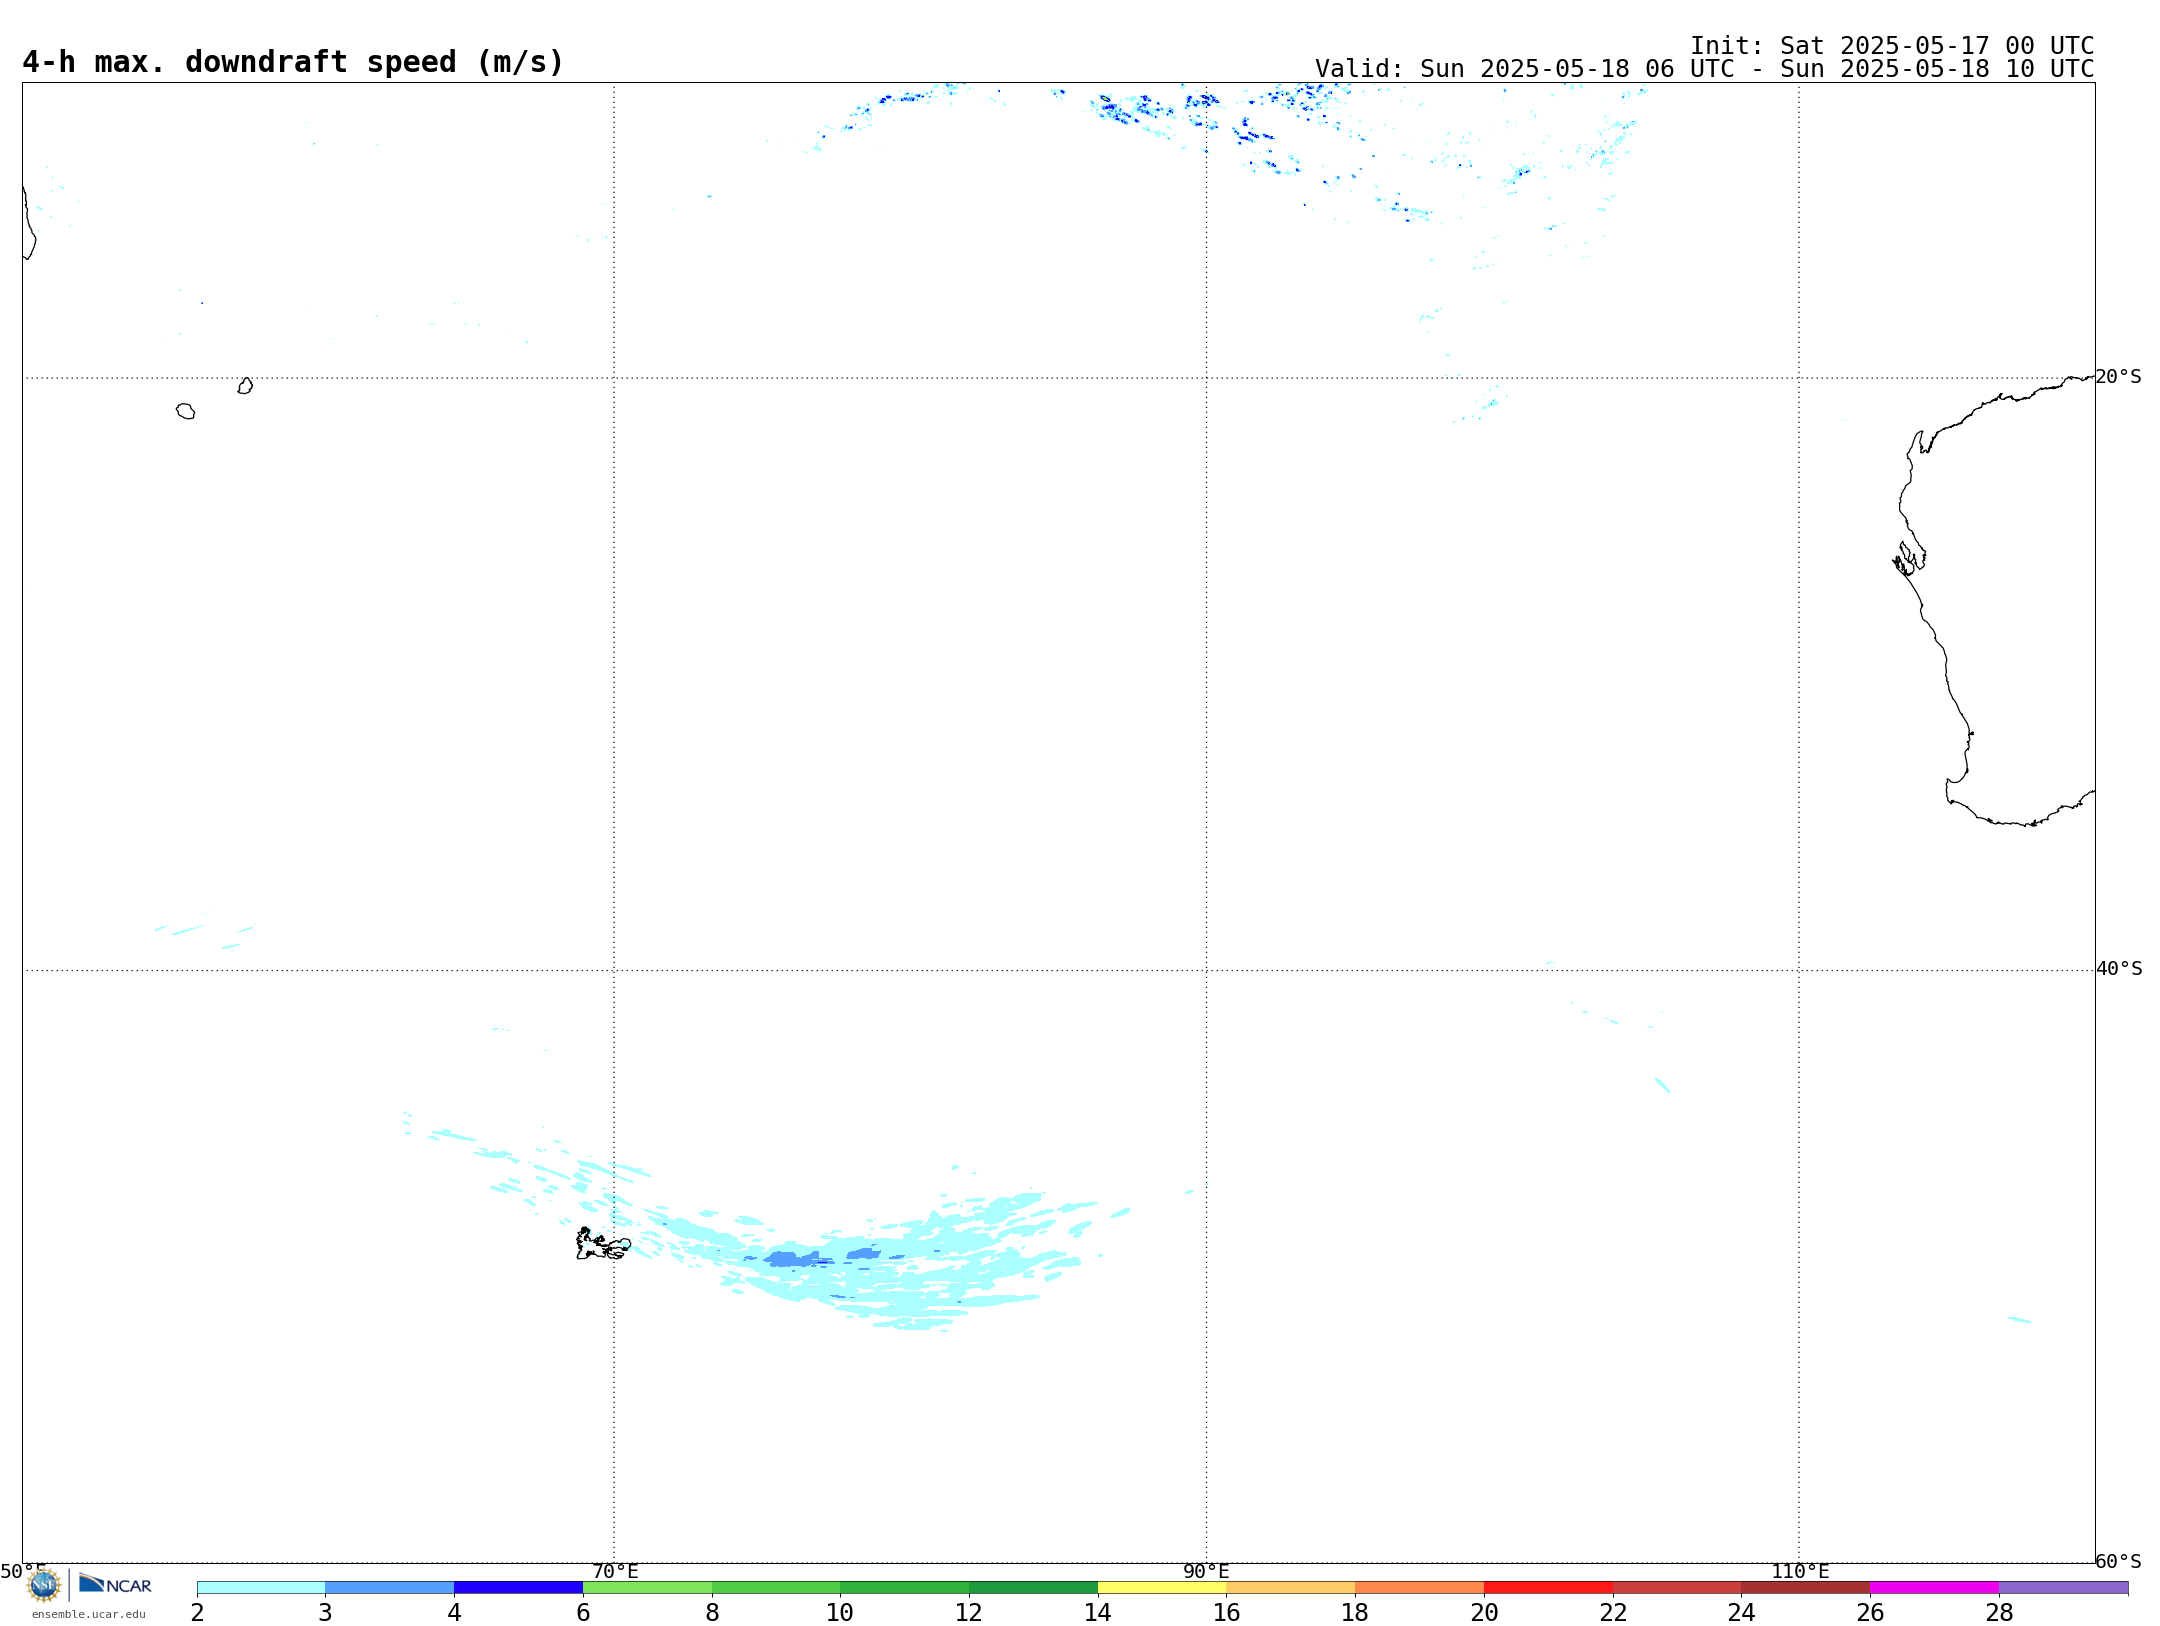Screen dimensions: 2160x1626
Task: Click the 110°E longitude label
Action: click(x=1800, y=1572)
